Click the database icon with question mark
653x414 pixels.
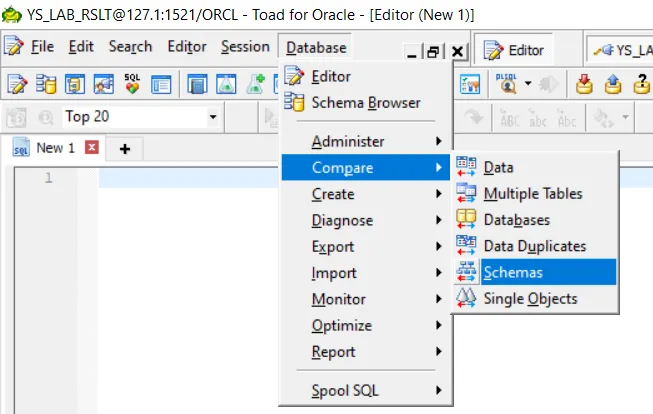tap(642, 85)
